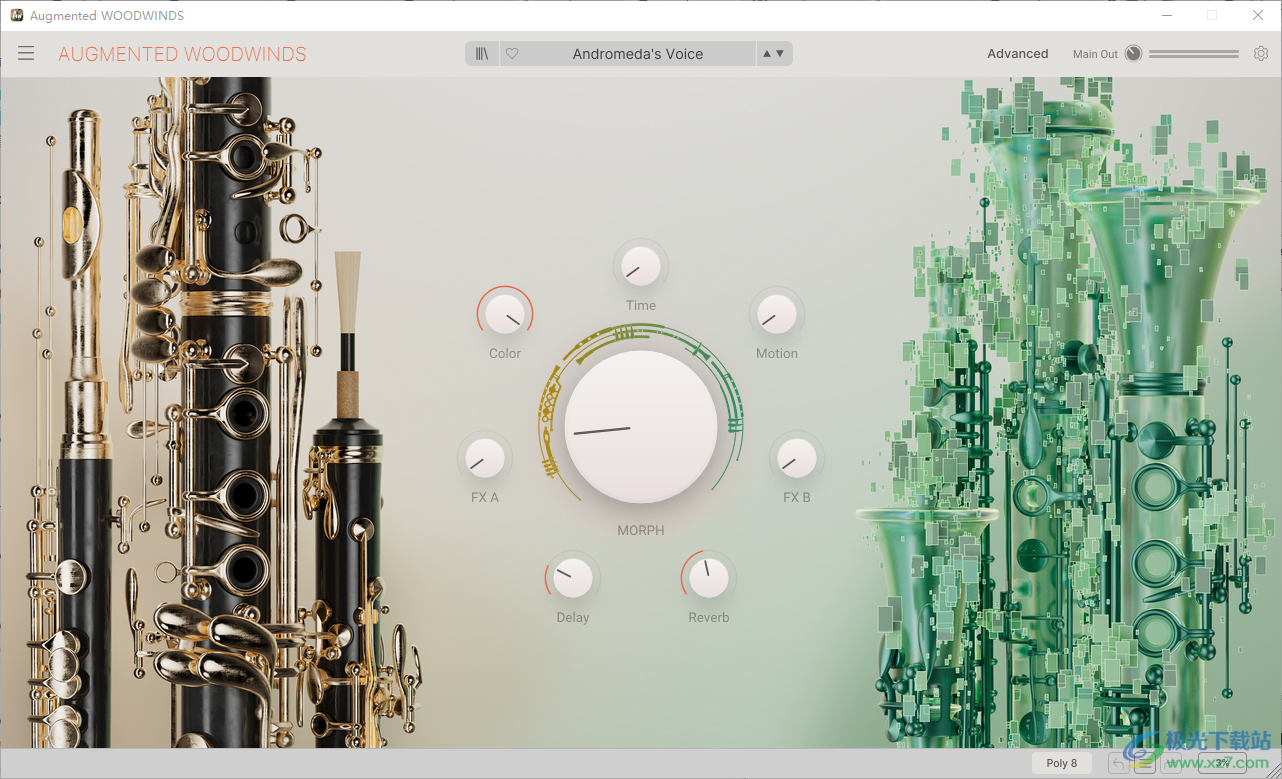Click the Delay effect knob
1282x779 pixels.
tap(572, 578)
